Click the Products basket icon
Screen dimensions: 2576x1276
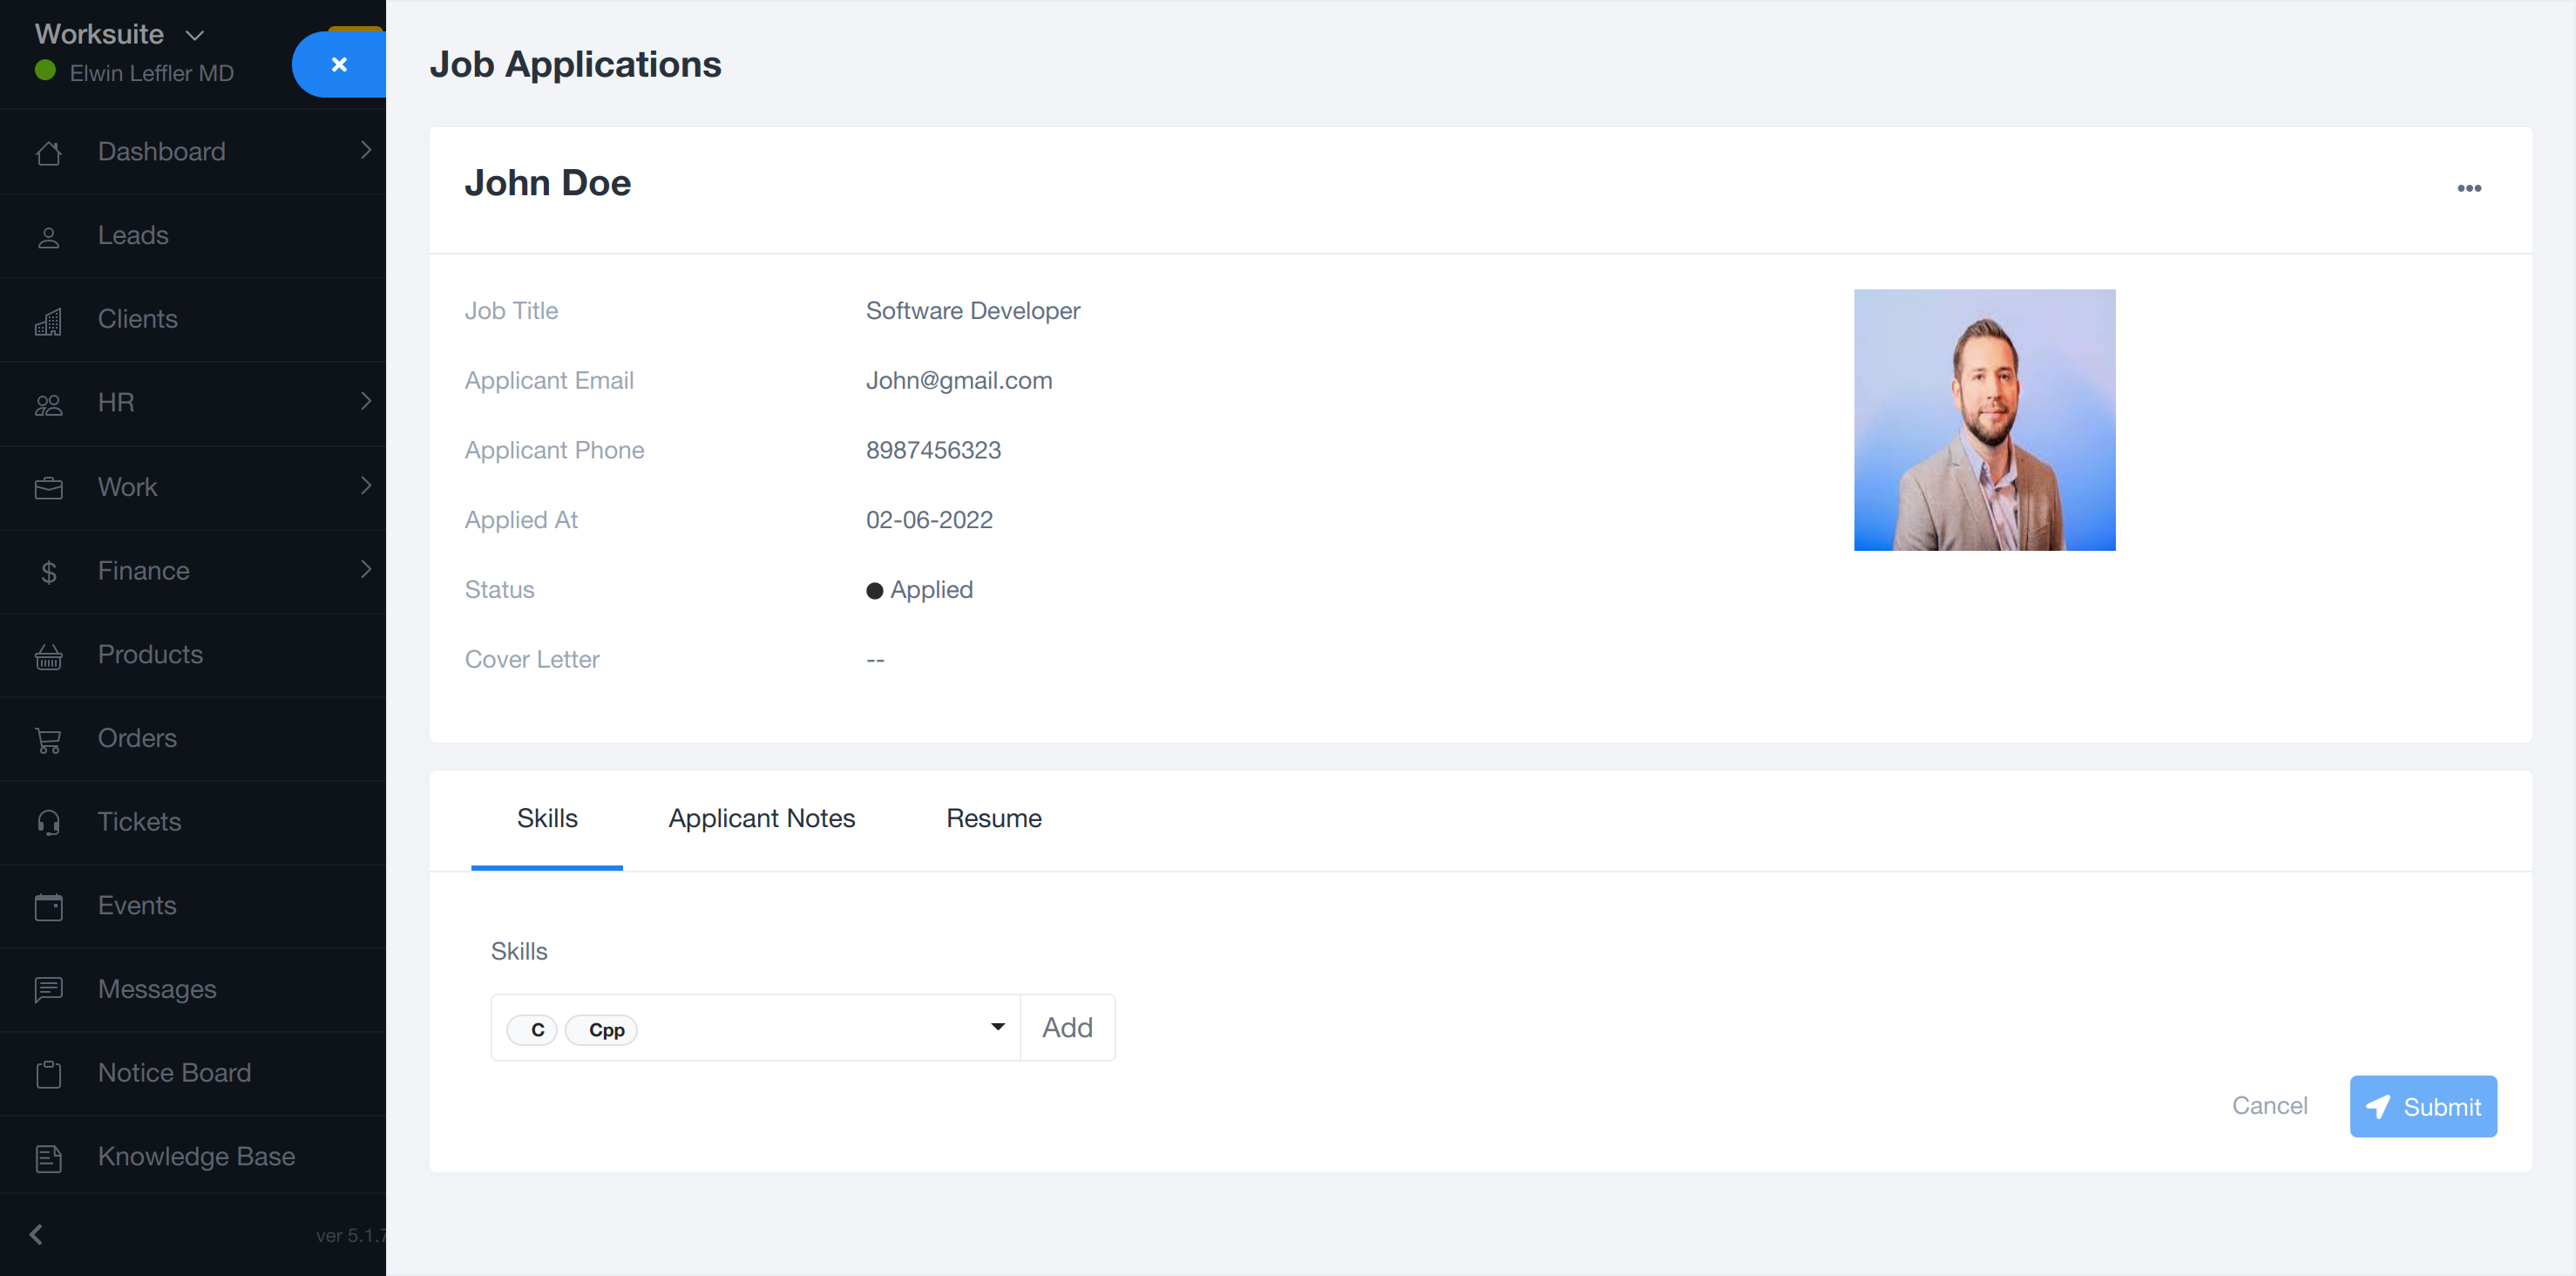(x=48, y=656)
